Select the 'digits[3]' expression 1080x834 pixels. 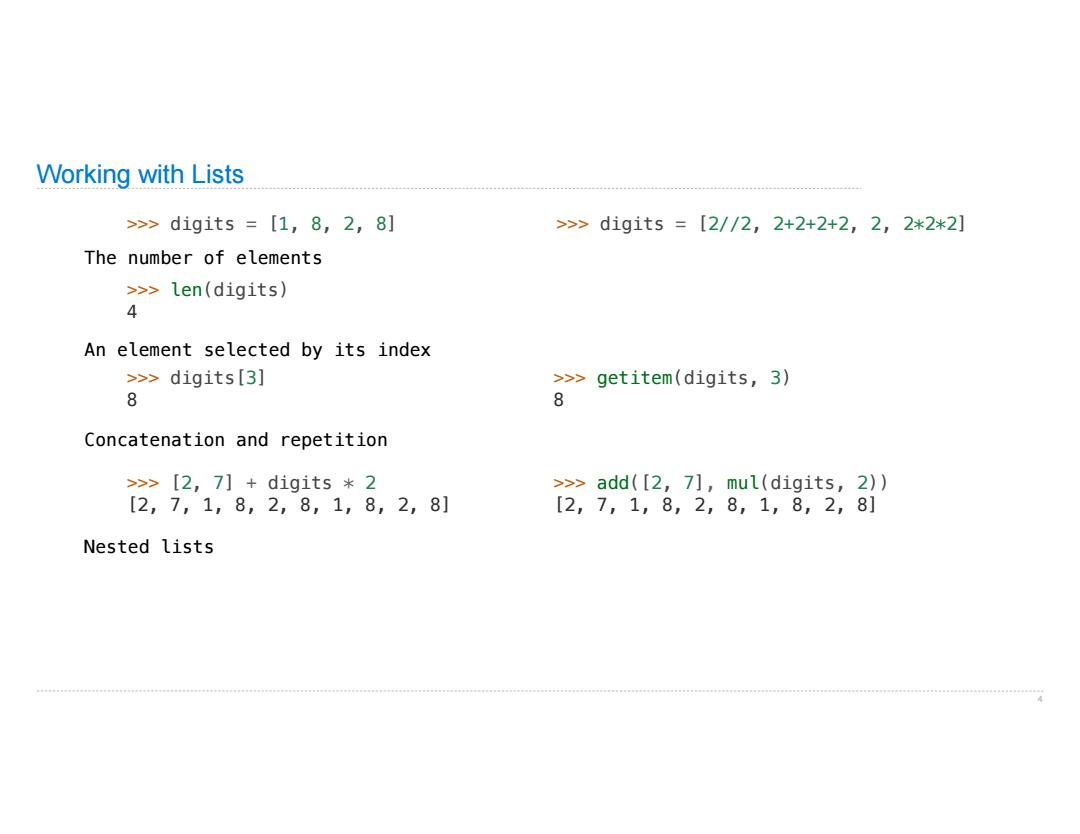218,377
